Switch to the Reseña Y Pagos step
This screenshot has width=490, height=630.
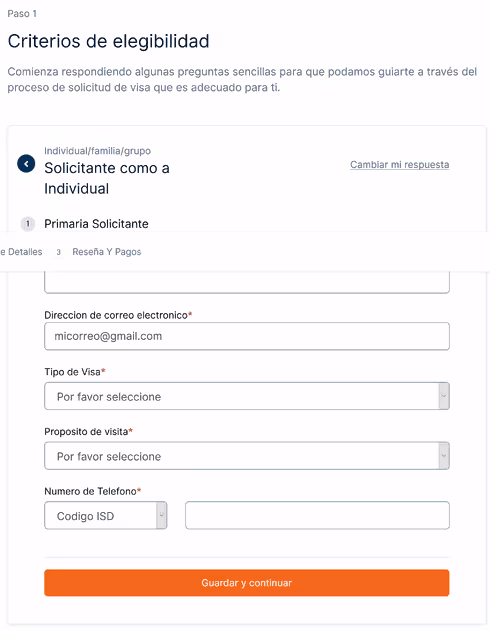(x=107, y=252)
